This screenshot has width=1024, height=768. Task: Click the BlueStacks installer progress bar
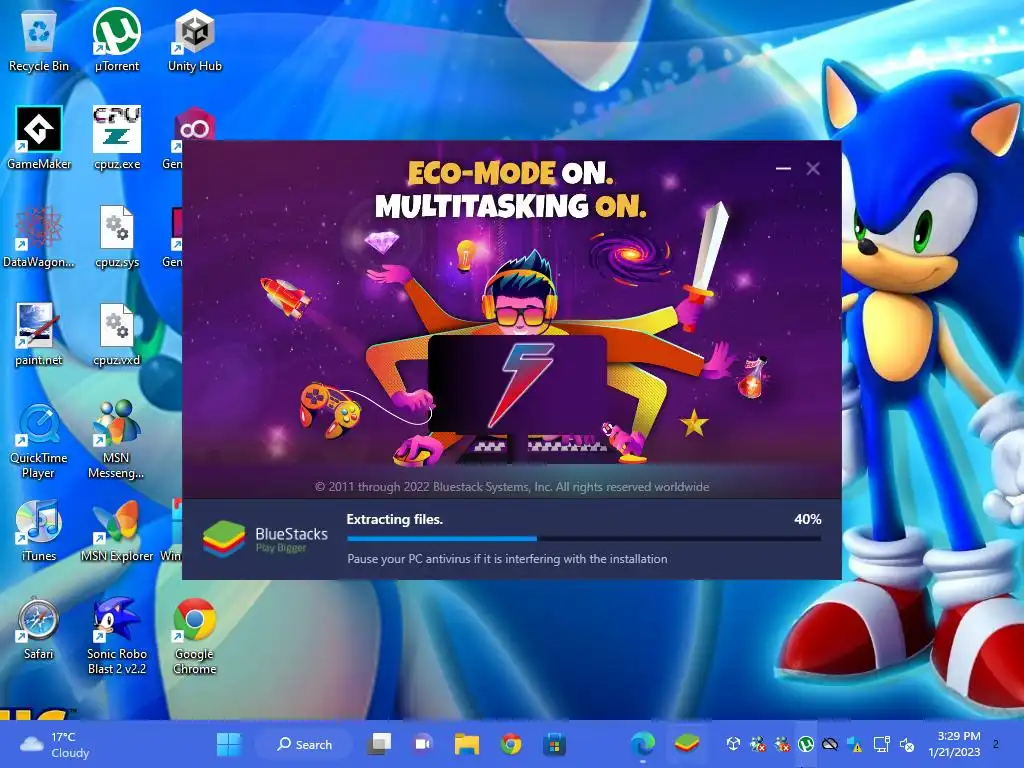coord(584,539)
